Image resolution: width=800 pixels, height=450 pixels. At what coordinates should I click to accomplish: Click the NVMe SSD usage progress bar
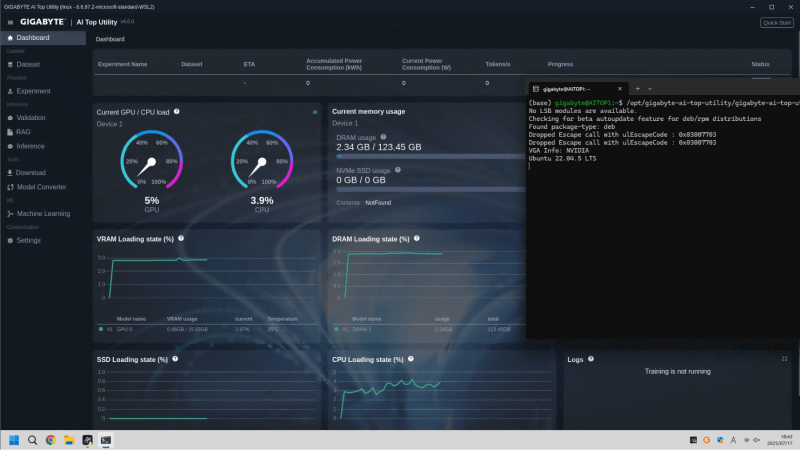tap(431, 189)
